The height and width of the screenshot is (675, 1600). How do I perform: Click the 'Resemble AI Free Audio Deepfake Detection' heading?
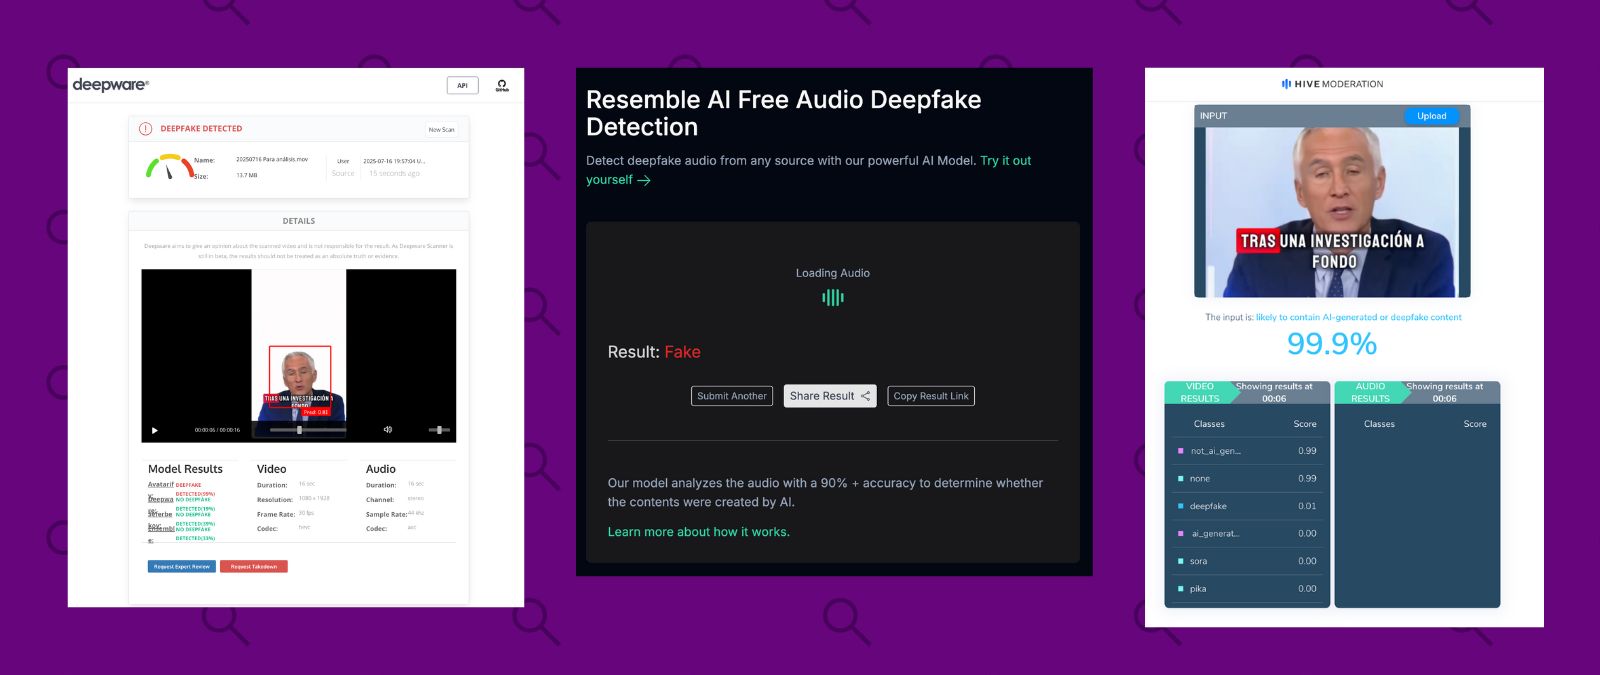point(783,113)
